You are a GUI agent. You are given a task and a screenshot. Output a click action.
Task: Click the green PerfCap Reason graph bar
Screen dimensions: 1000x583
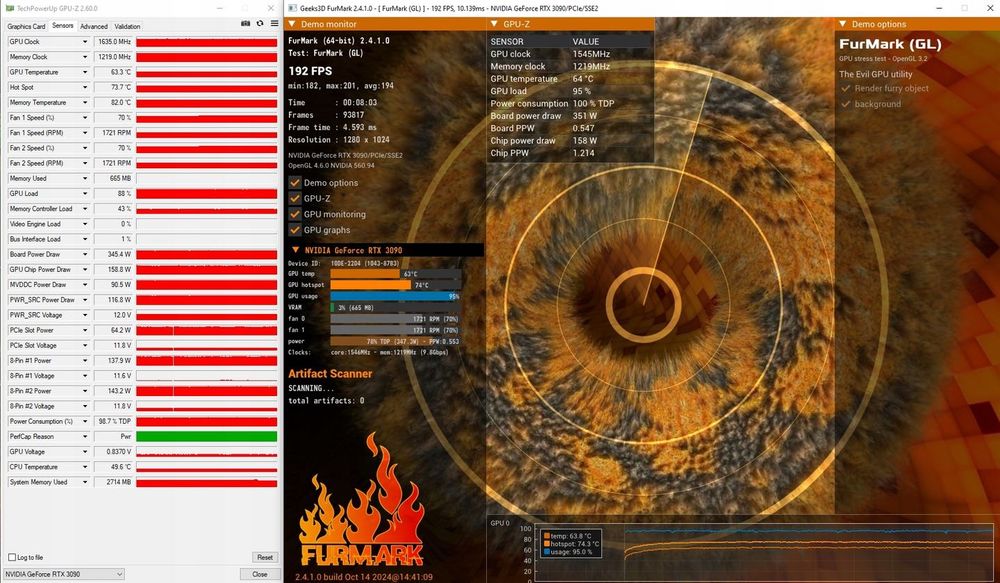207,436
